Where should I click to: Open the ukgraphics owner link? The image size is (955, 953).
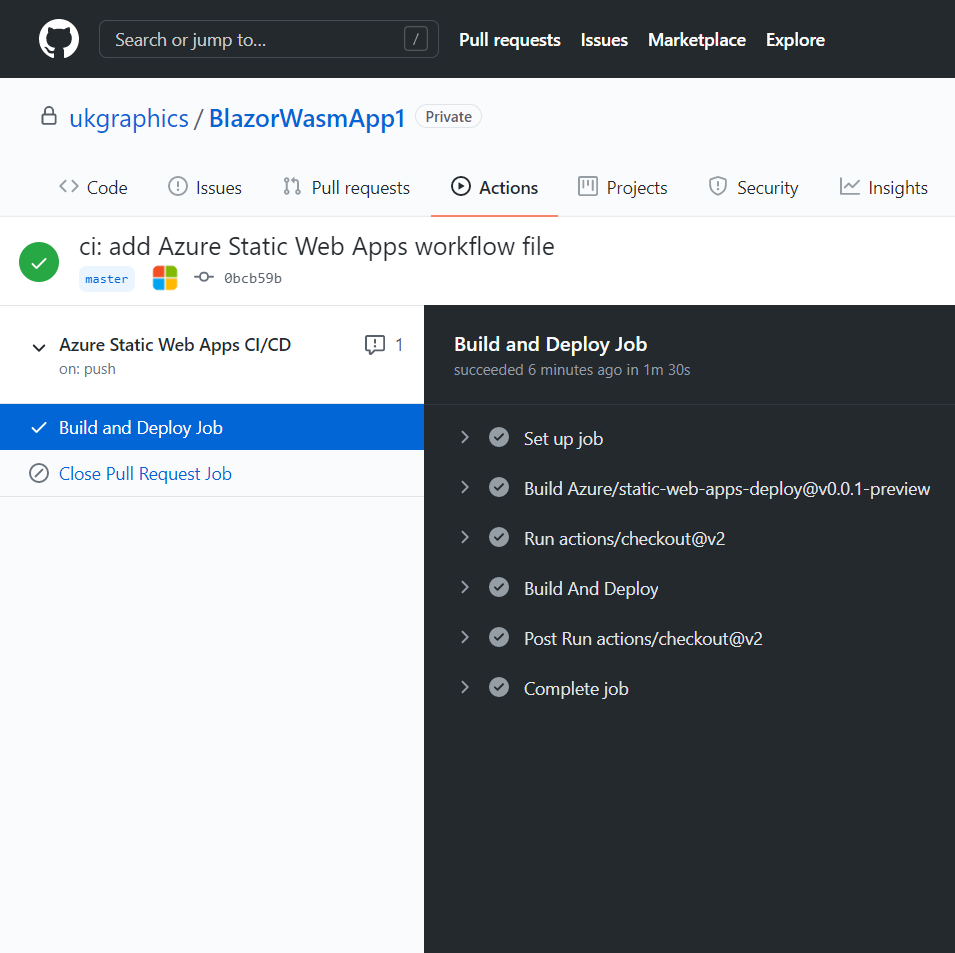click(129, 118)
